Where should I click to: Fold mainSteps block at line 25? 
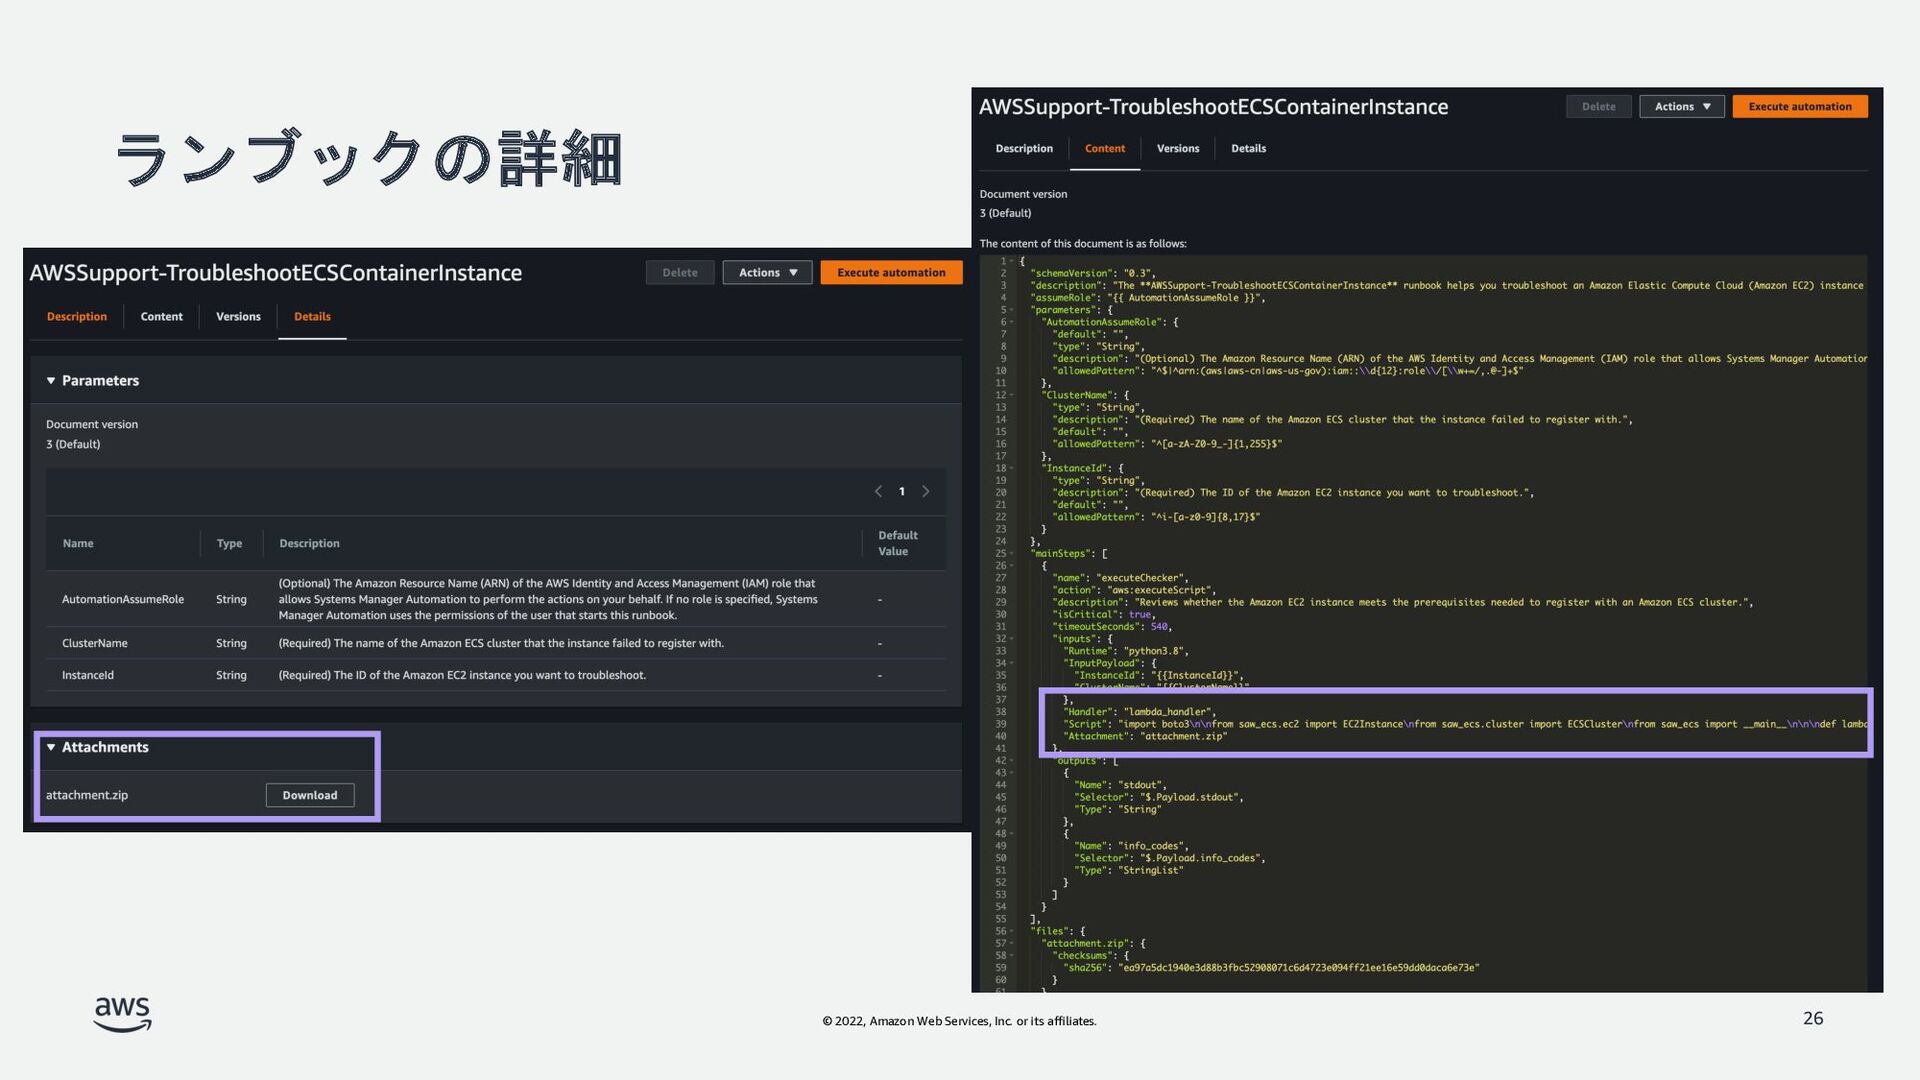1012,553
